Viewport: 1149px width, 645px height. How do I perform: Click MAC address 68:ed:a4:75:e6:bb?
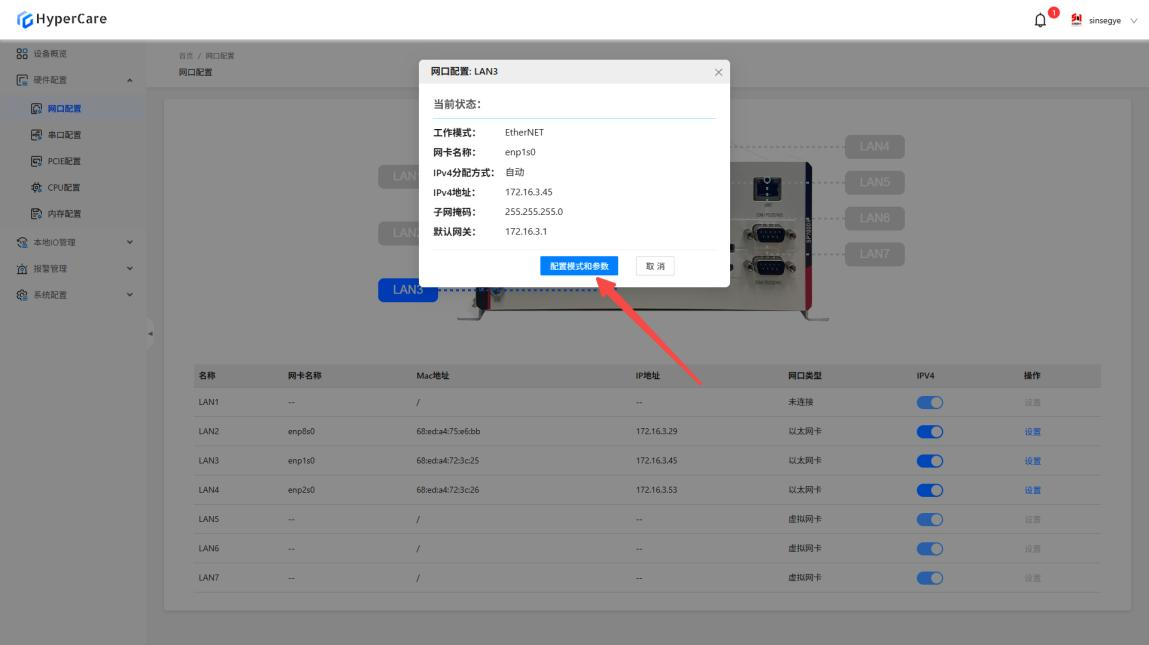(x=448, y=432)
